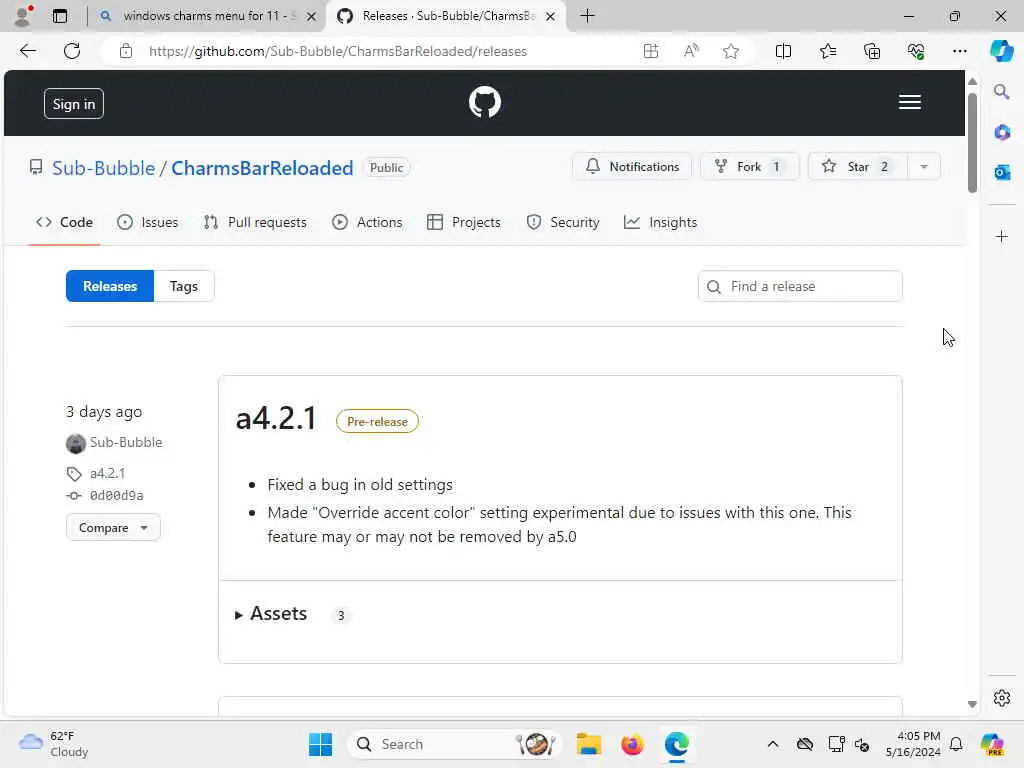Turn on Read aloud
This screenshot has width=1024, height=768.
click(x=691, y=51)
